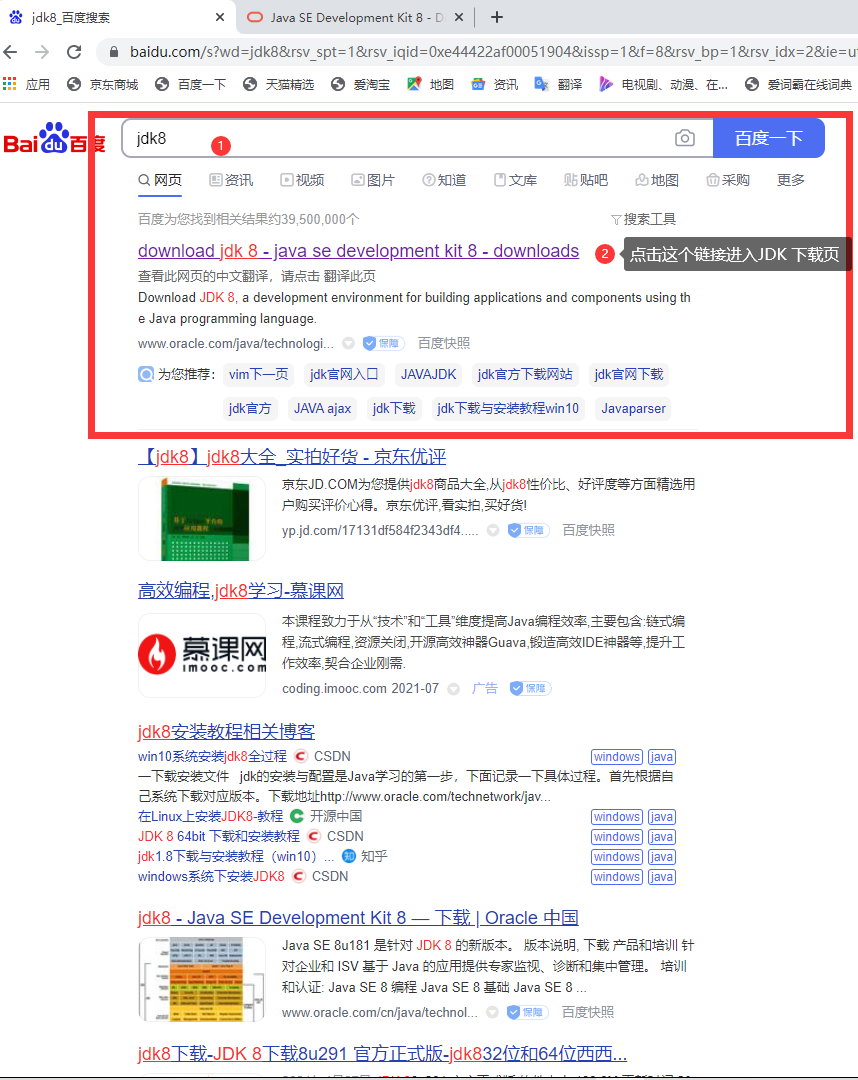Close the Java SE Development Kit tab
Viewport: 858px width, 1080px height.
click(459, 17)
